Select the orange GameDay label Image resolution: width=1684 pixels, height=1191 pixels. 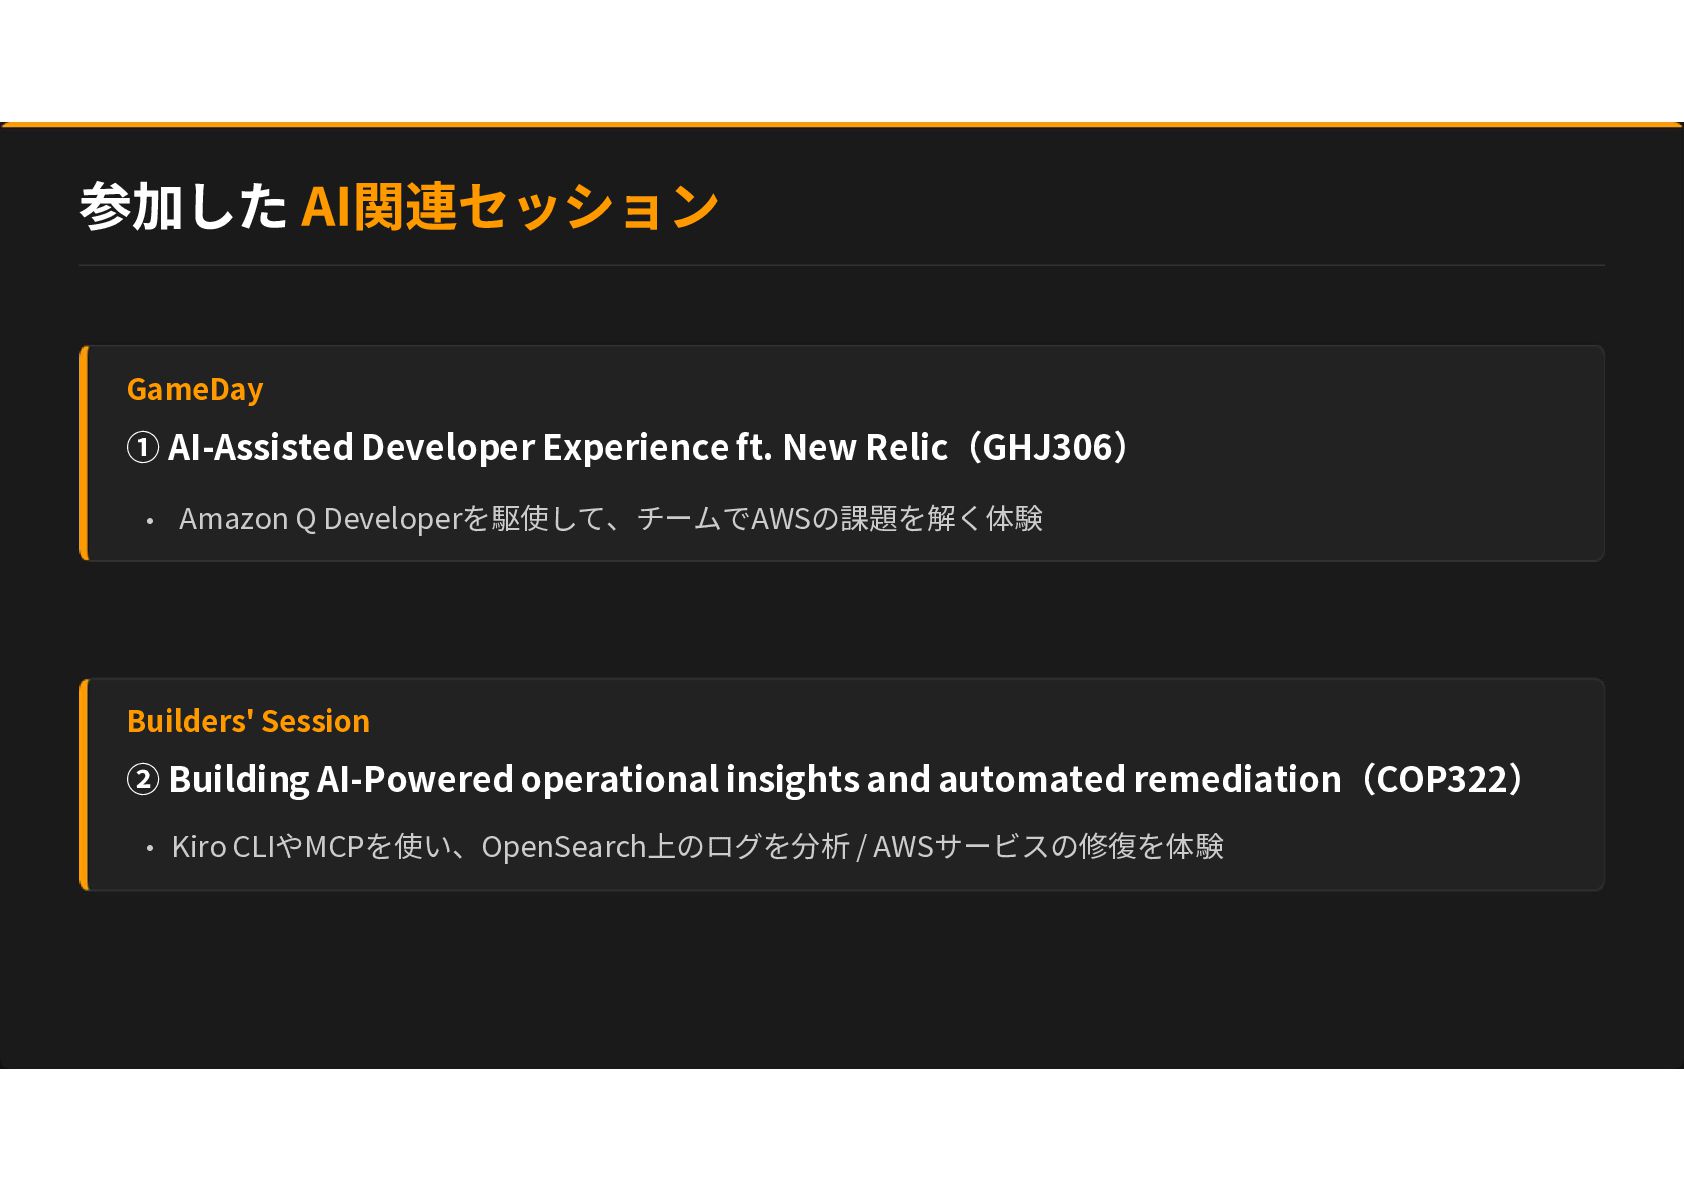195,389
